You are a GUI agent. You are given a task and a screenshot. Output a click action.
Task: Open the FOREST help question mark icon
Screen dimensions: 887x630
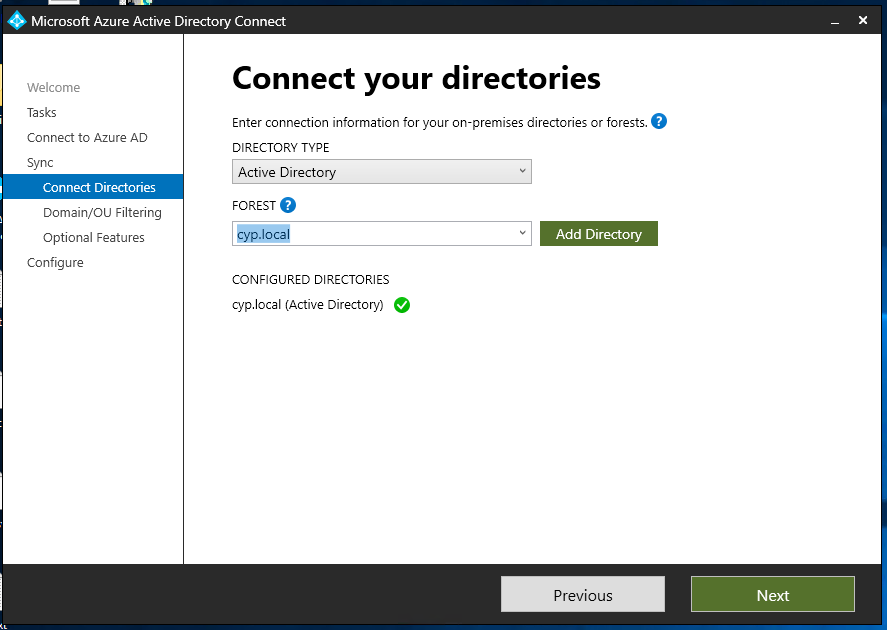pos(288,205)
